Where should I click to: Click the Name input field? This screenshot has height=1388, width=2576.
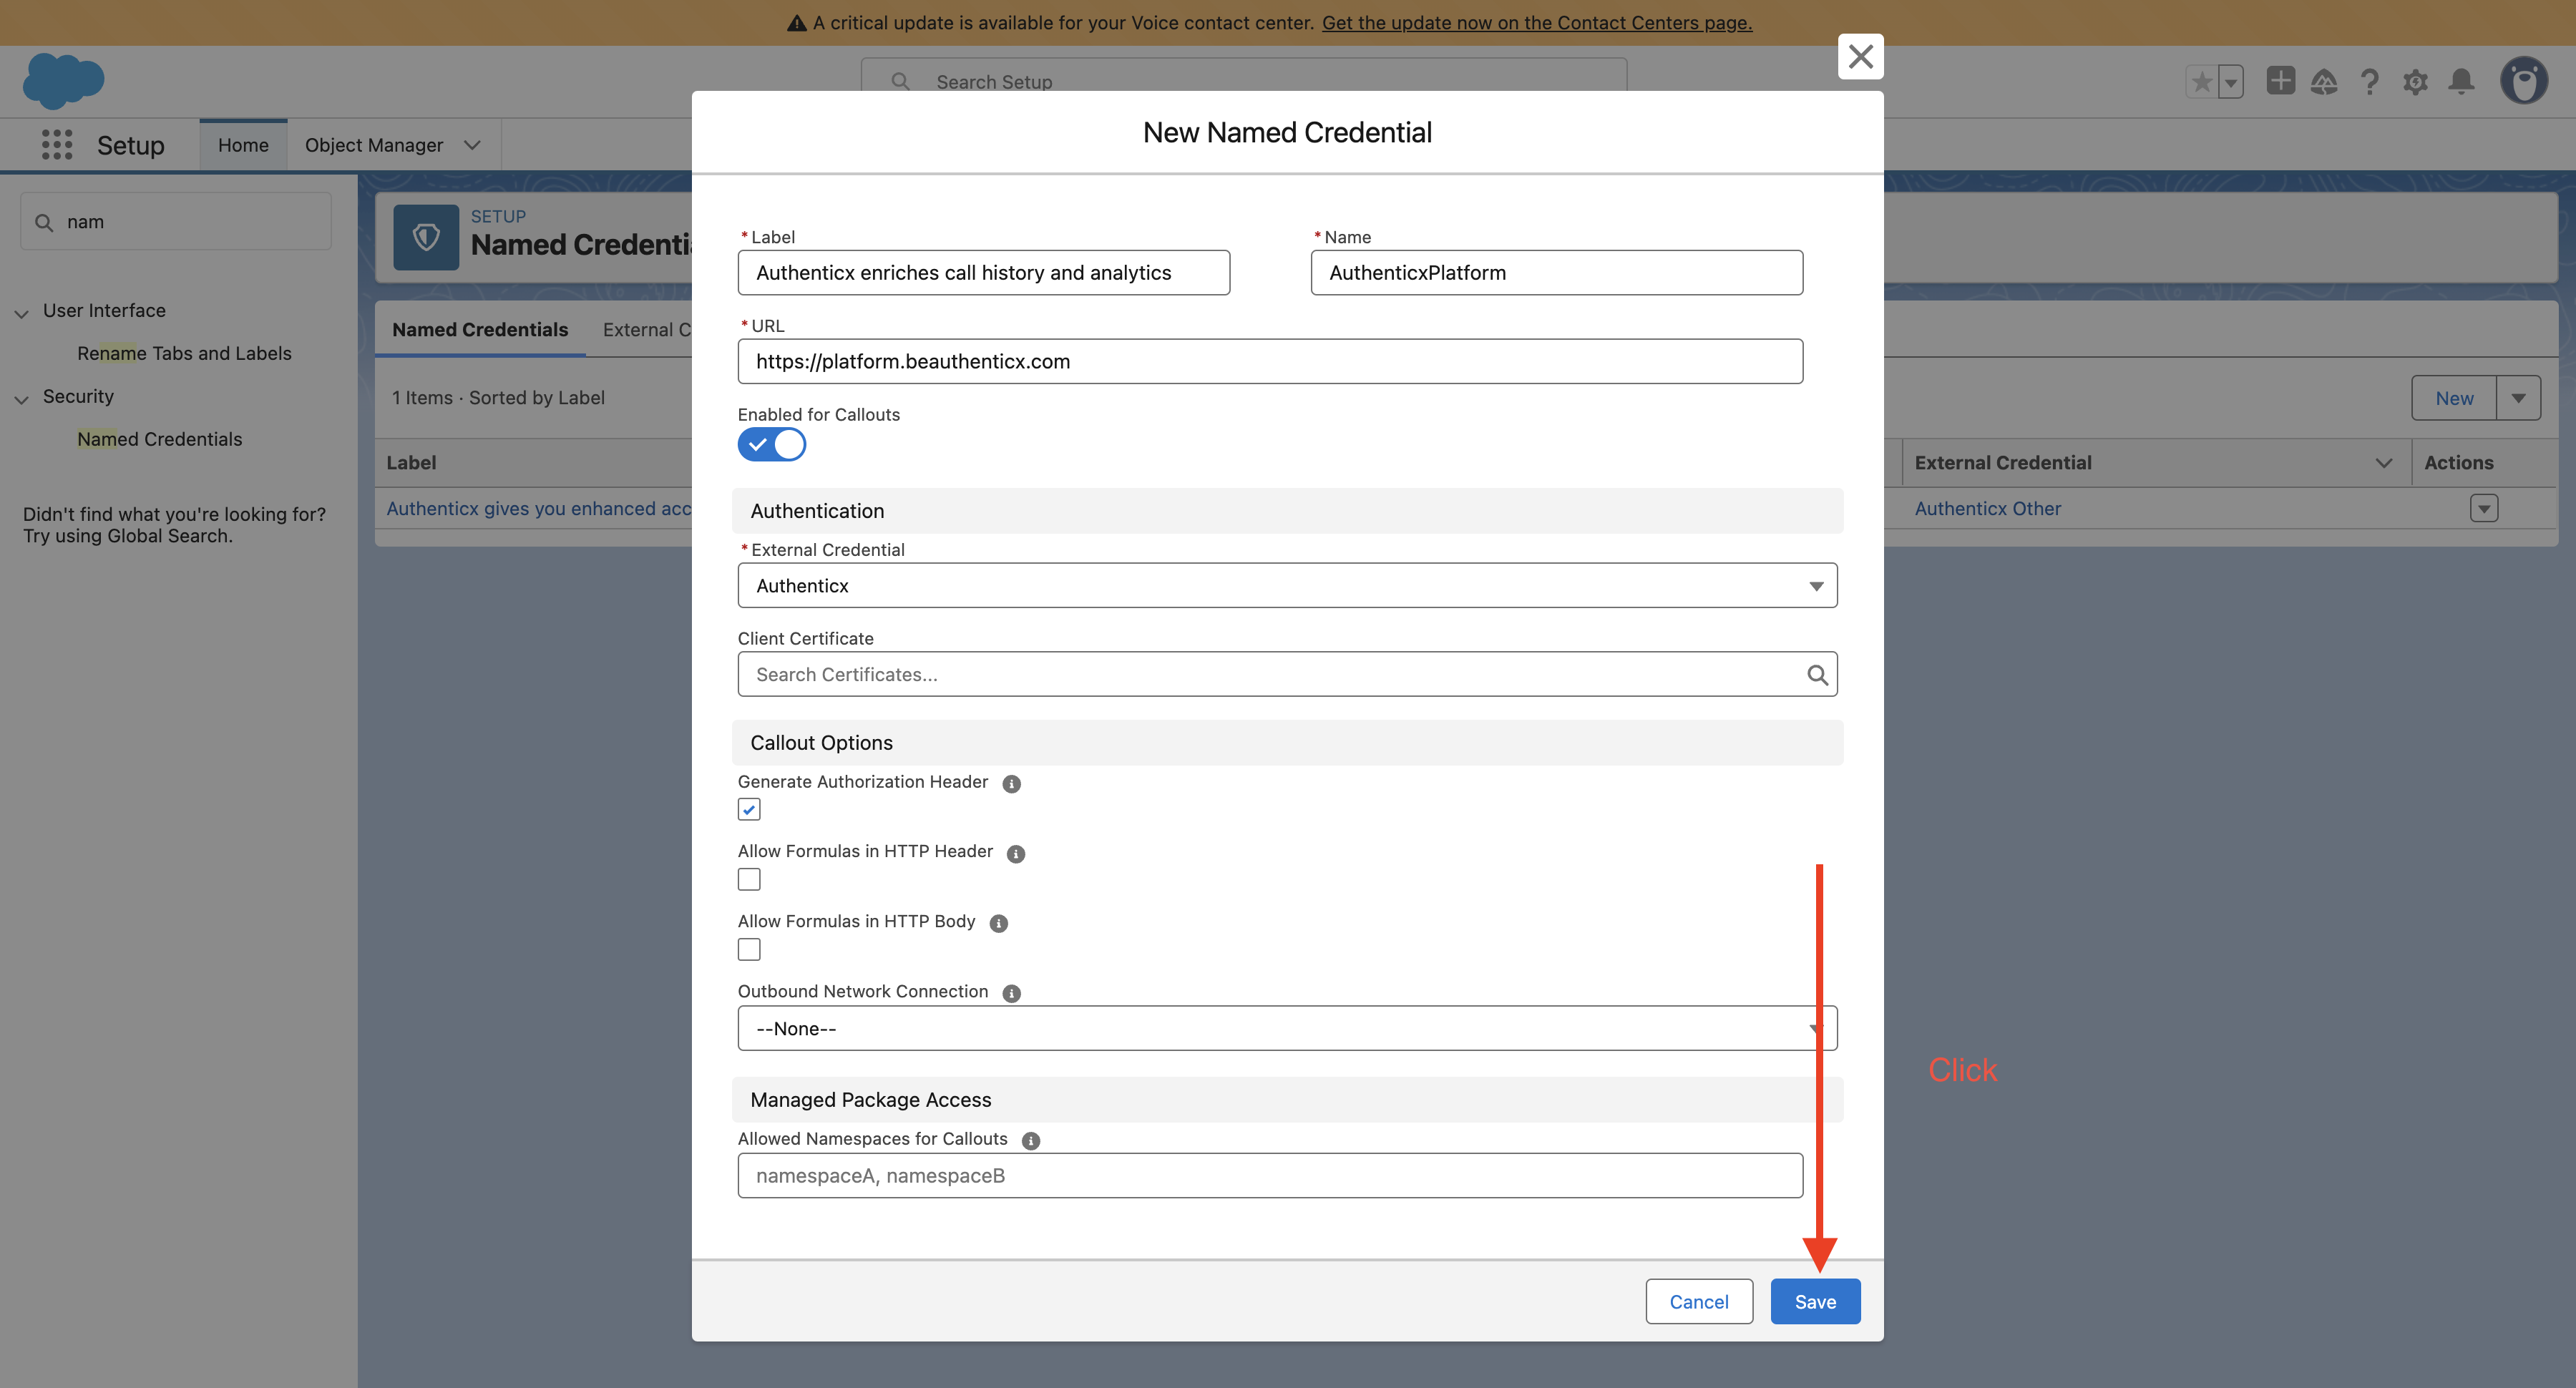(x=1556, y=272)
